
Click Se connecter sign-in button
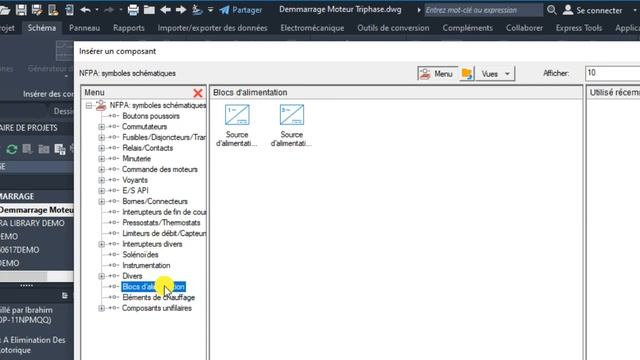click(593, 10)
